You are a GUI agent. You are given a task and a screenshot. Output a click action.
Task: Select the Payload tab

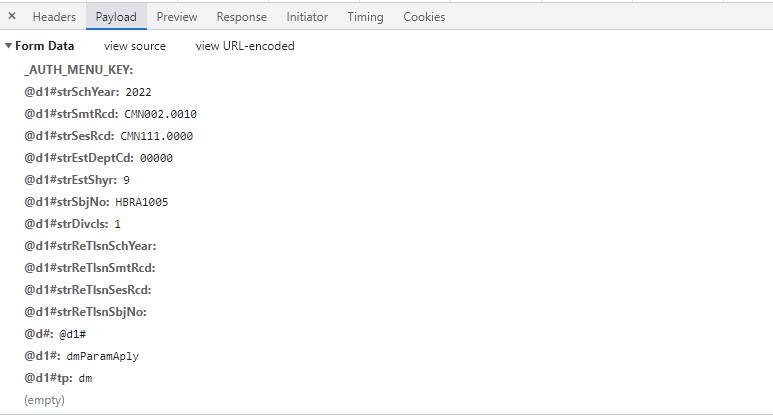[x=116, y=17]
